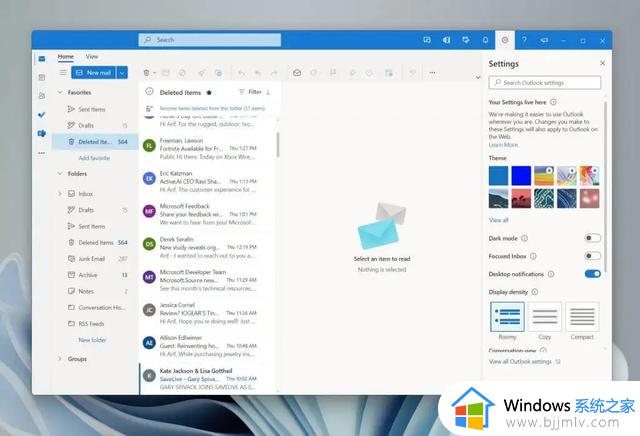Show more apps ellipsis in left rail
640x436 pixels.
point(42,153)
